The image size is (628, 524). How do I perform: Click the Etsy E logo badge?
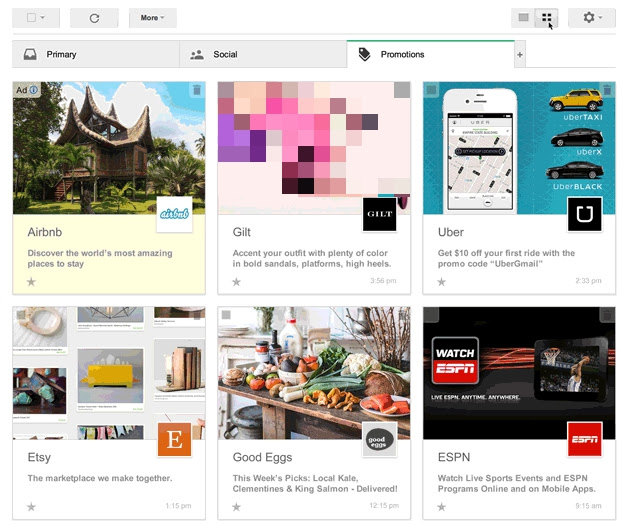174,439
